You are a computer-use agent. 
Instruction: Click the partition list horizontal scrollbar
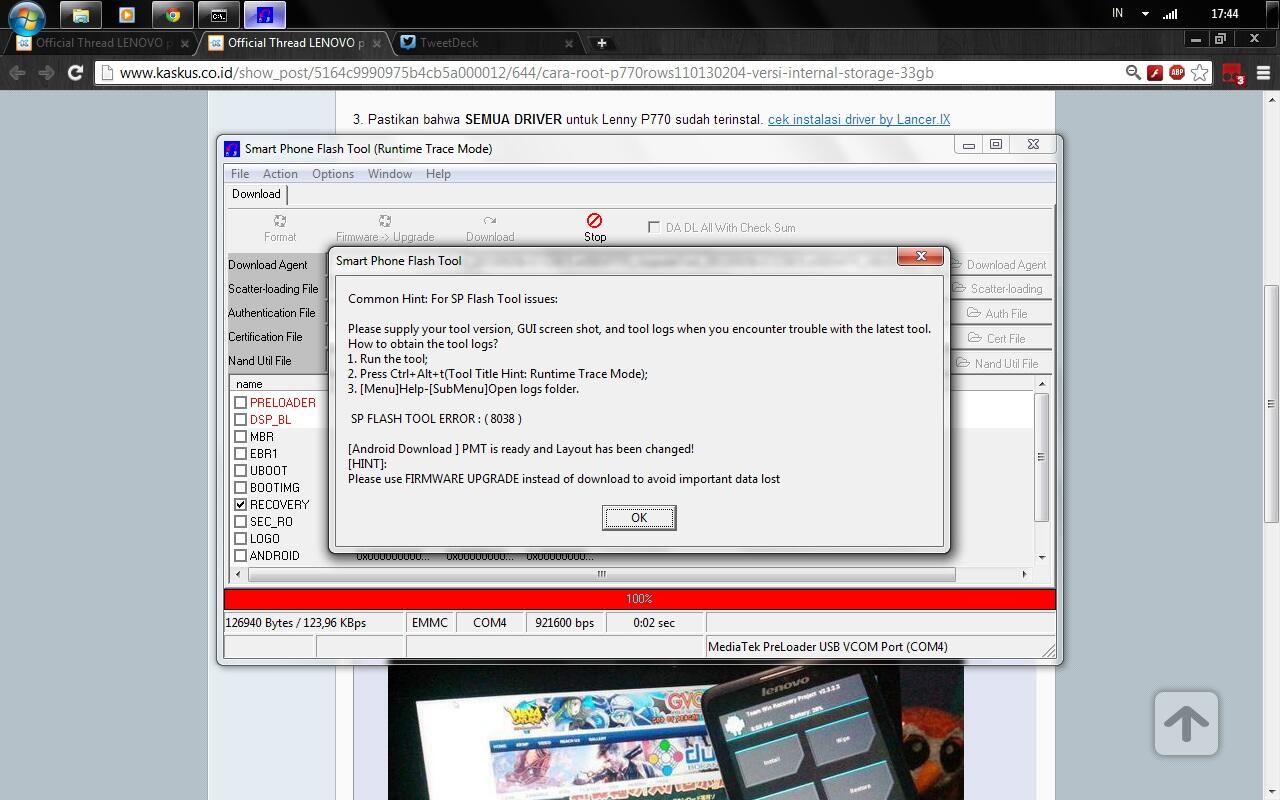click(x=601, y=574)
